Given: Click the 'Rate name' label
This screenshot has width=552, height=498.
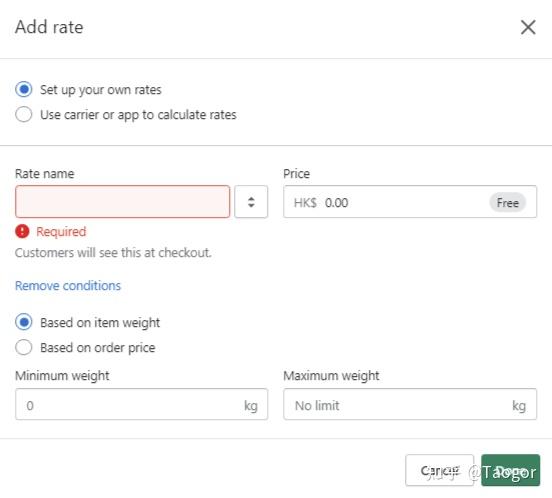Looking at the screenshot, I should coord(45,174).
